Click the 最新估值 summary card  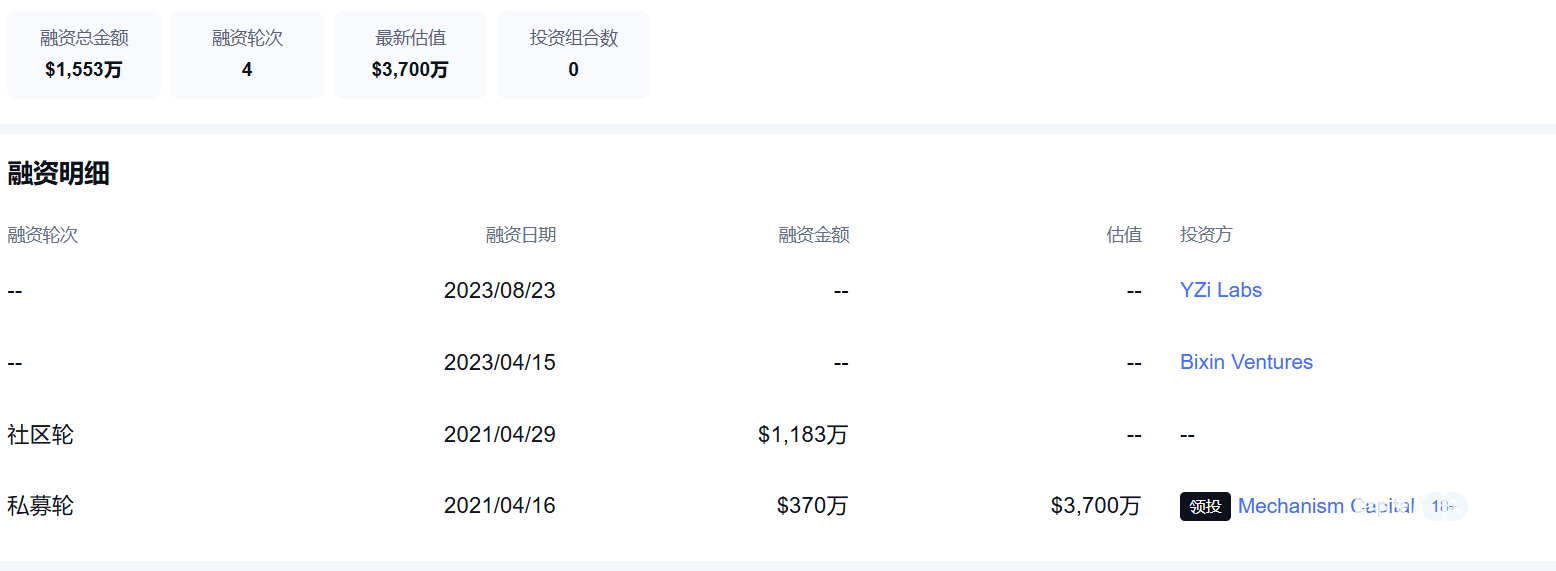pos(410,55)
